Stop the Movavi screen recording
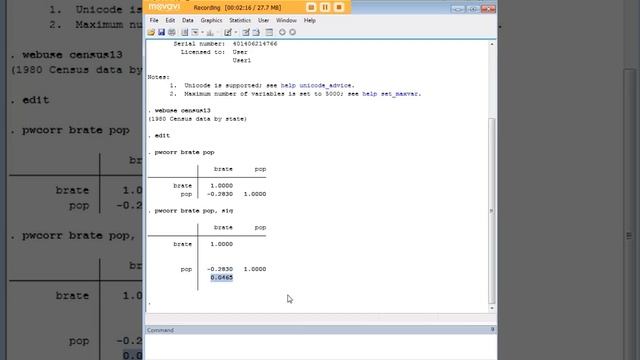This screenshot has width=640, height=360. click(x=339, y=7)
